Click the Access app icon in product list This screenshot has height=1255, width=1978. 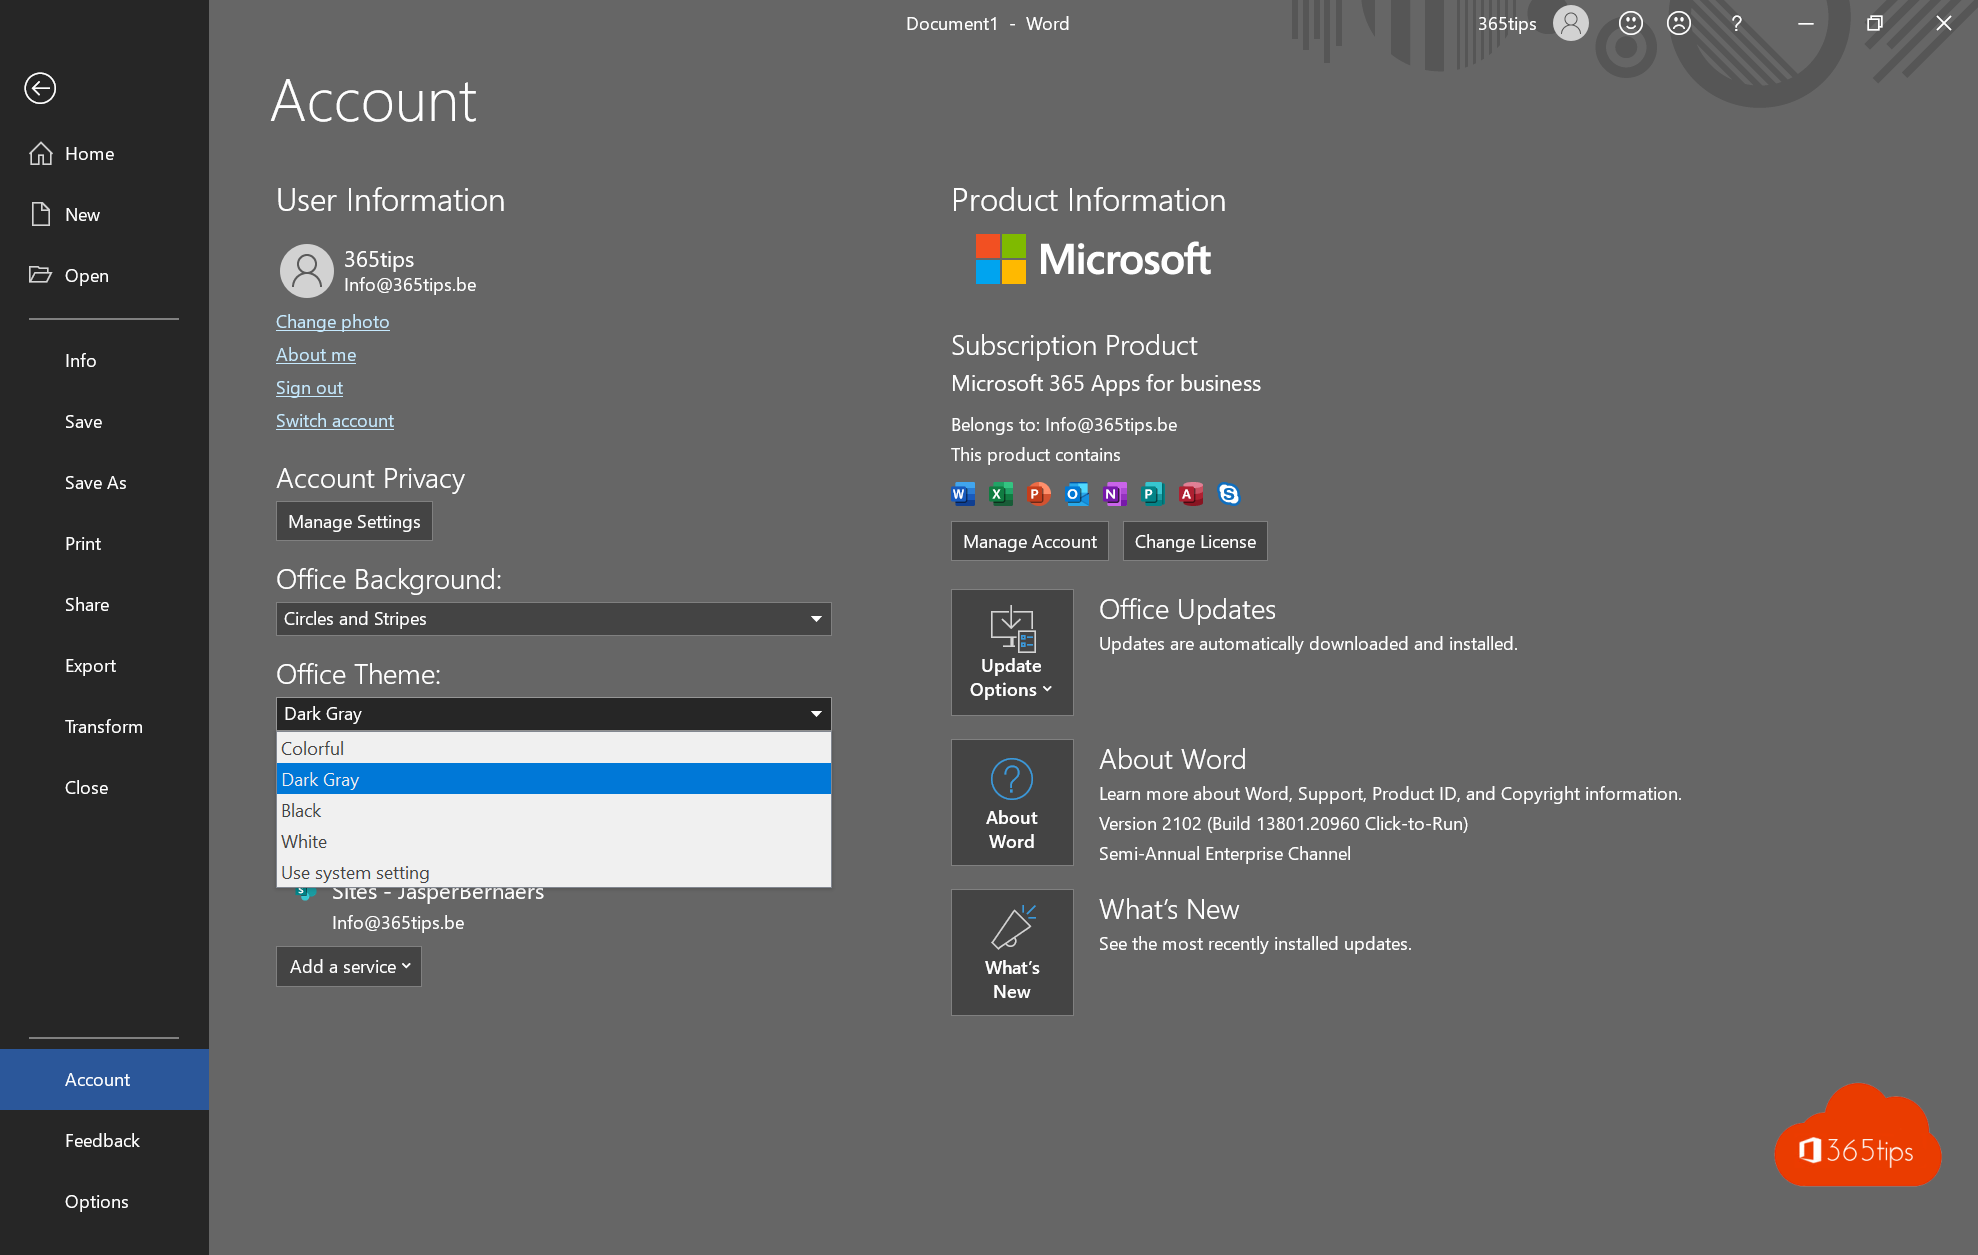pos(1188,494)
